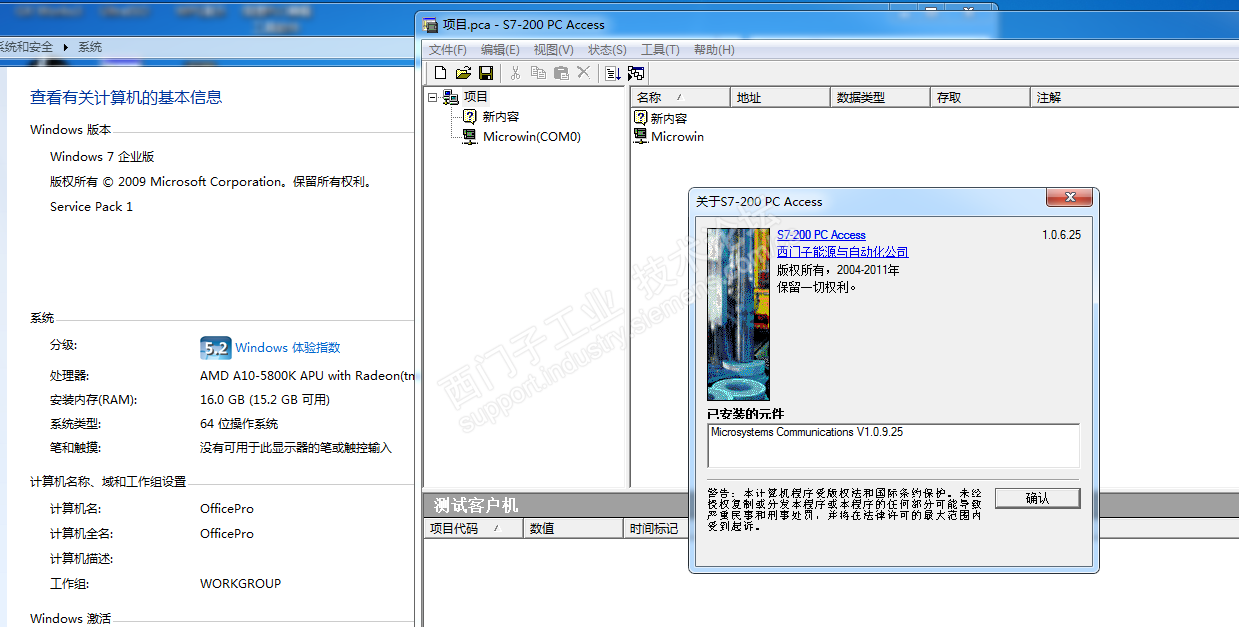
Task: Select 项目 label in the tree
Action: tap(476, 97)
